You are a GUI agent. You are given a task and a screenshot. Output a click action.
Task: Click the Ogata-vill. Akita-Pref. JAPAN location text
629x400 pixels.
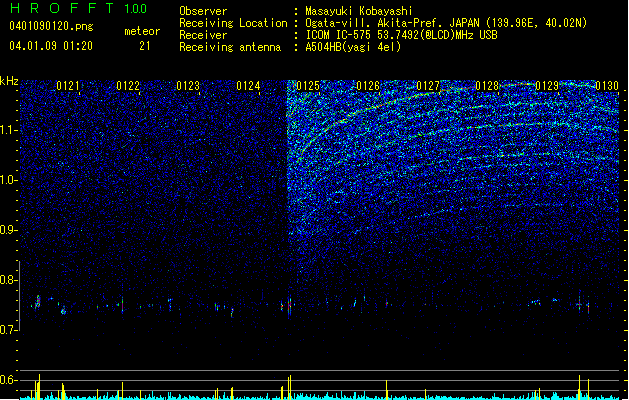tap(446, 23)
